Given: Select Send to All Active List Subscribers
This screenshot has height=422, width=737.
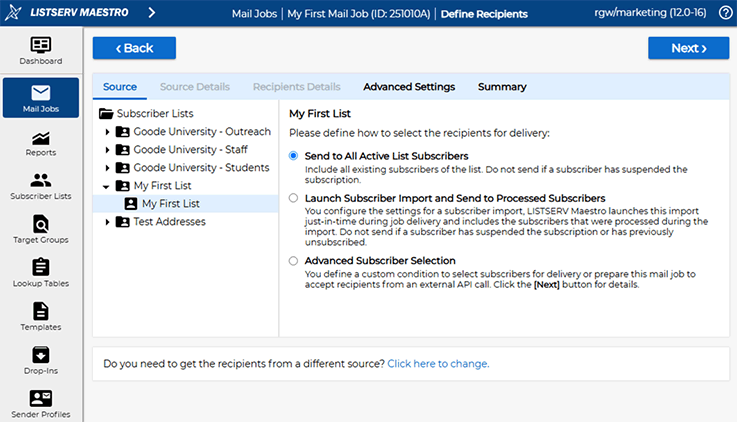Looking at the screenshot, I should click(x=293, y=156).
